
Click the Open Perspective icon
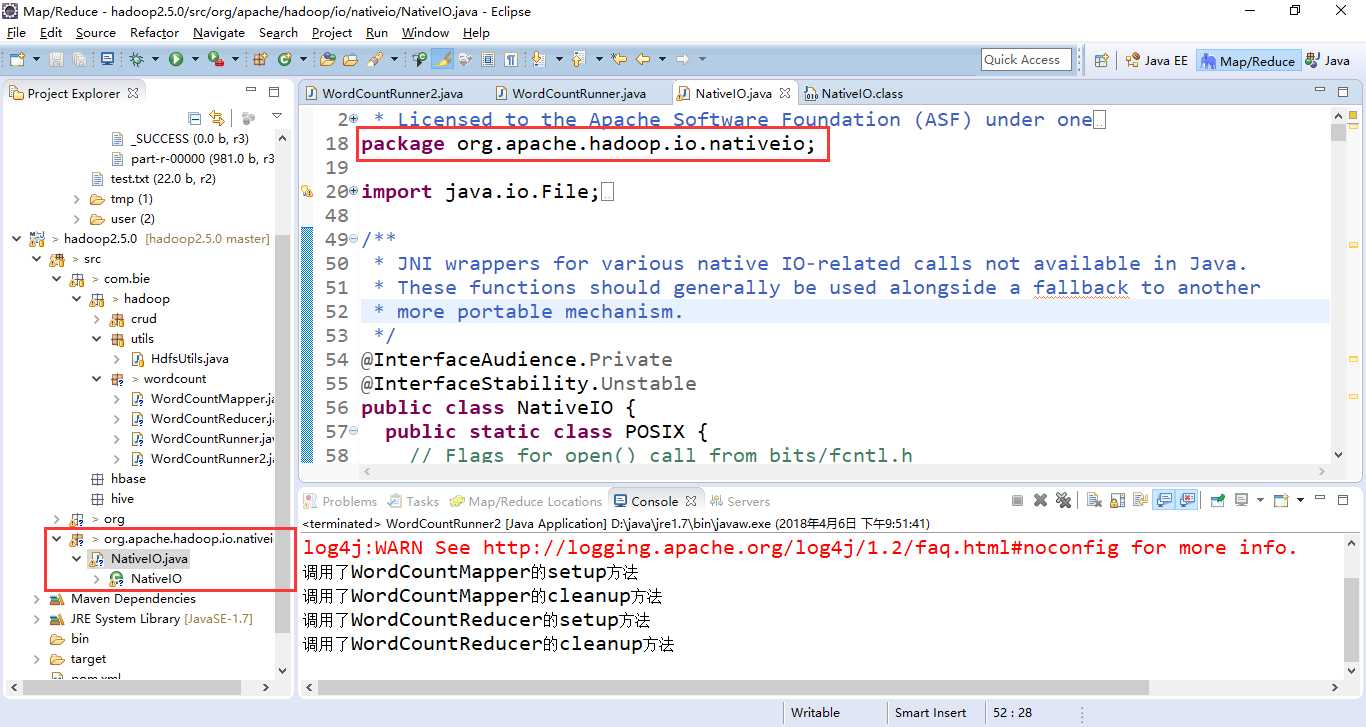[1101, 60]
